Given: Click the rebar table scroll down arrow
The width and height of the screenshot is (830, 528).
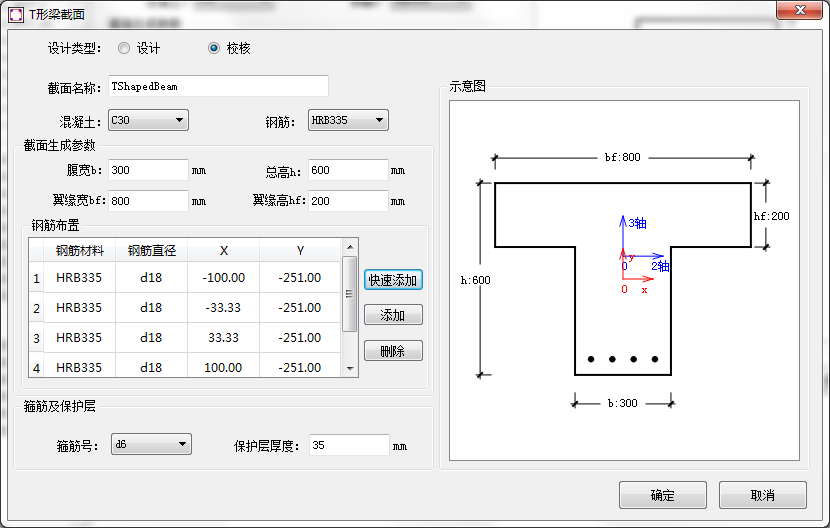Looking at the screenshot, I should pos(350,368).
